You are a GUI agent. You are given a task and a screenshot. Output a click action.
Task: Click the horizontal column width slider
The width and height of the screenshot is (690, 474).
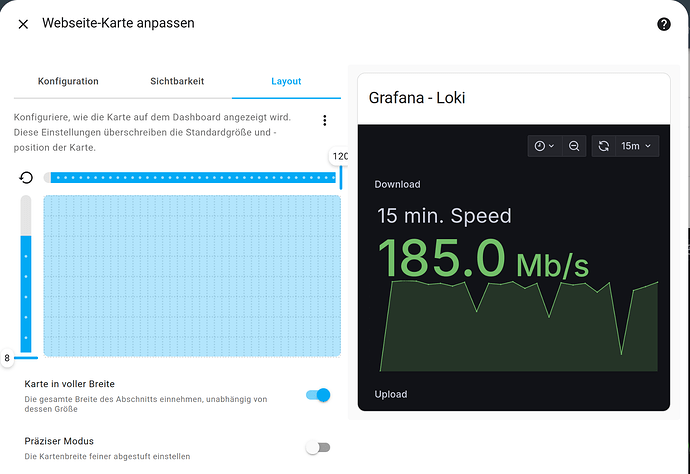pyautogui.click(x=193, y=177)
